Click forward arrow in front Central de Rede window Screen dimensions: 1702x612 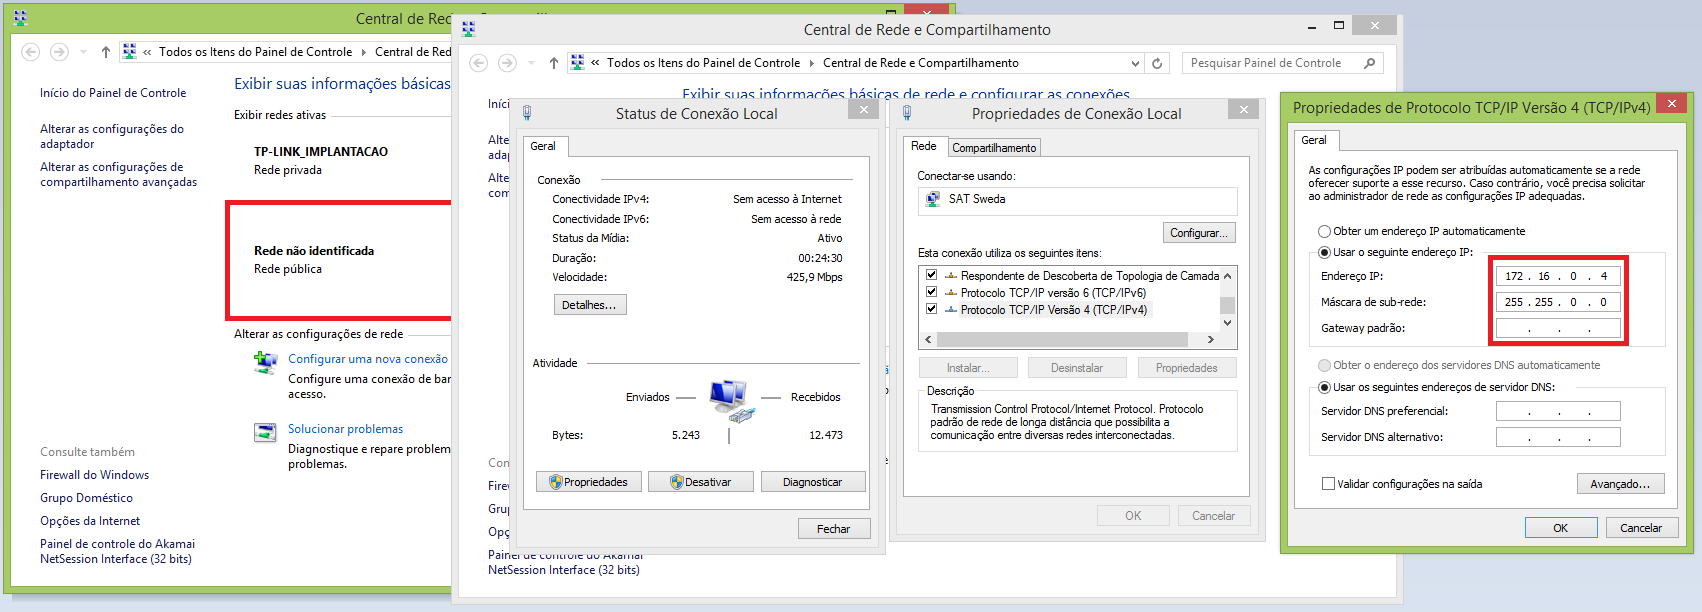click(507, 63)
